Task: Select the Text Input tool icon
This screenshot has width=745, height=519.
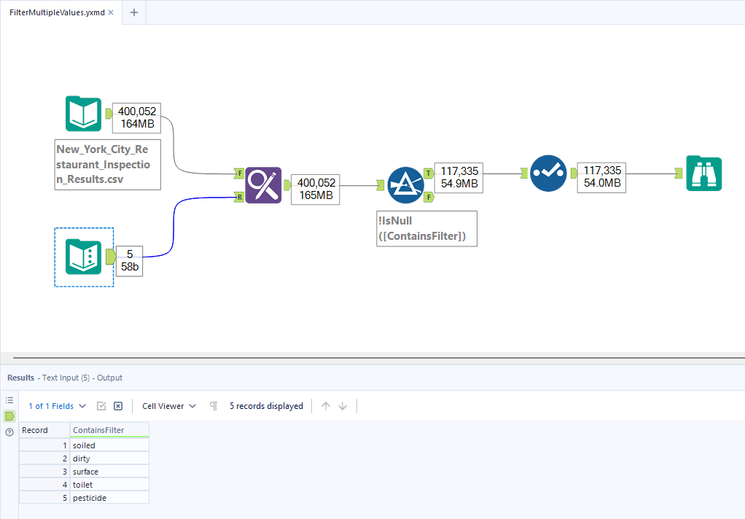Action: 83,257
